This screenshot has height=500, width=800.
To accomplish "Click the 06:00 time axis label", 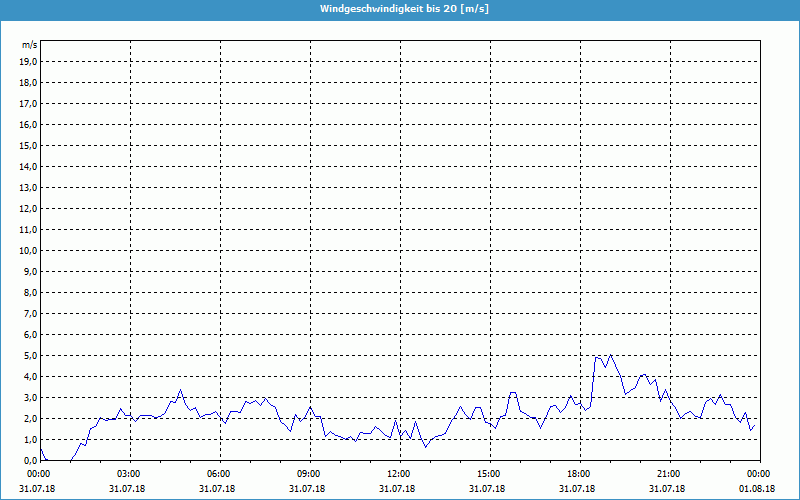I will coord(218,474).
